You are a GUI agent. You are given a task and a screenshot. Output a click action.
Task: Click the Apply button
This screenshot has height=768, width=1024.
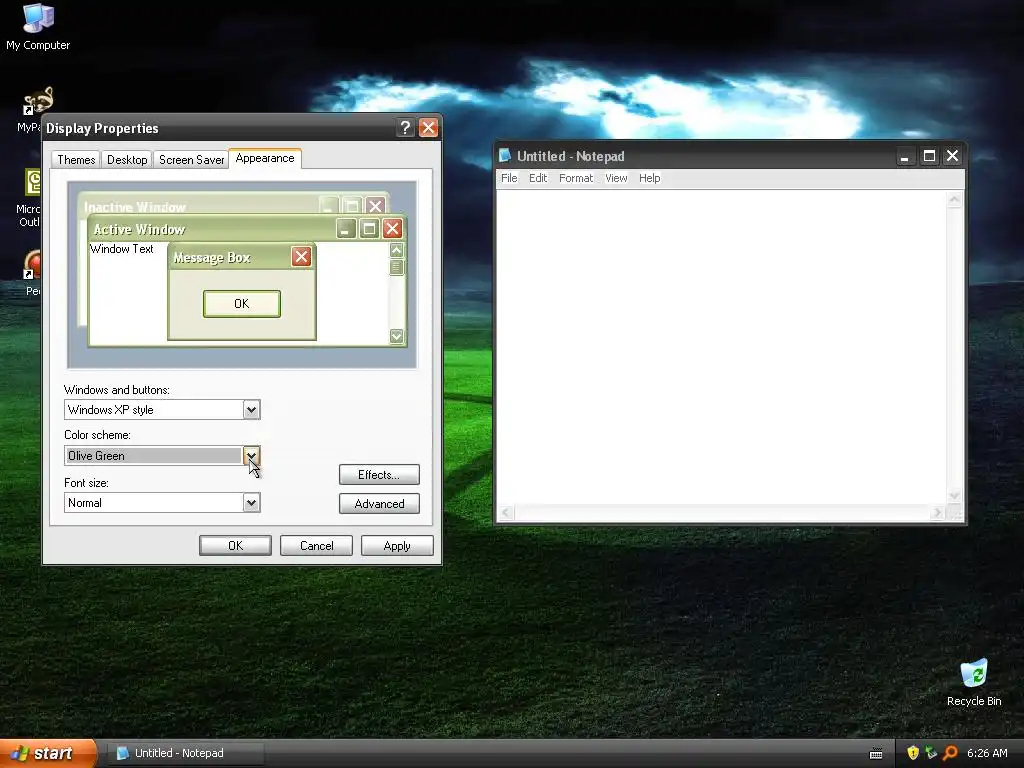pyautogui.click(x=397, y=545)
